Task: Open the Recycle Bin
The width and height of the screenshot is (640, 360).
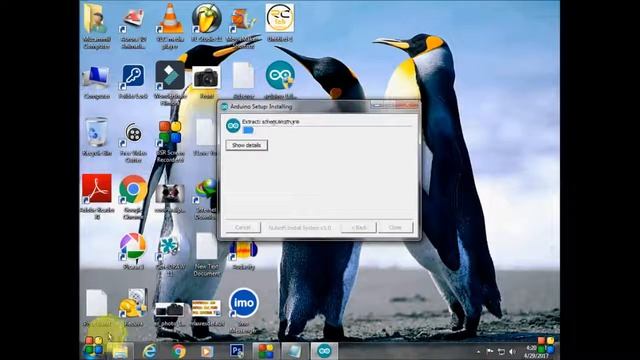Action: (96, 137)
